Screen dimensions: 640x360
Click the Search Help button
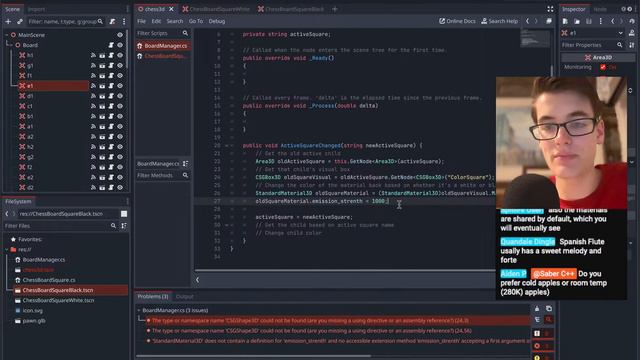(500, 21)
